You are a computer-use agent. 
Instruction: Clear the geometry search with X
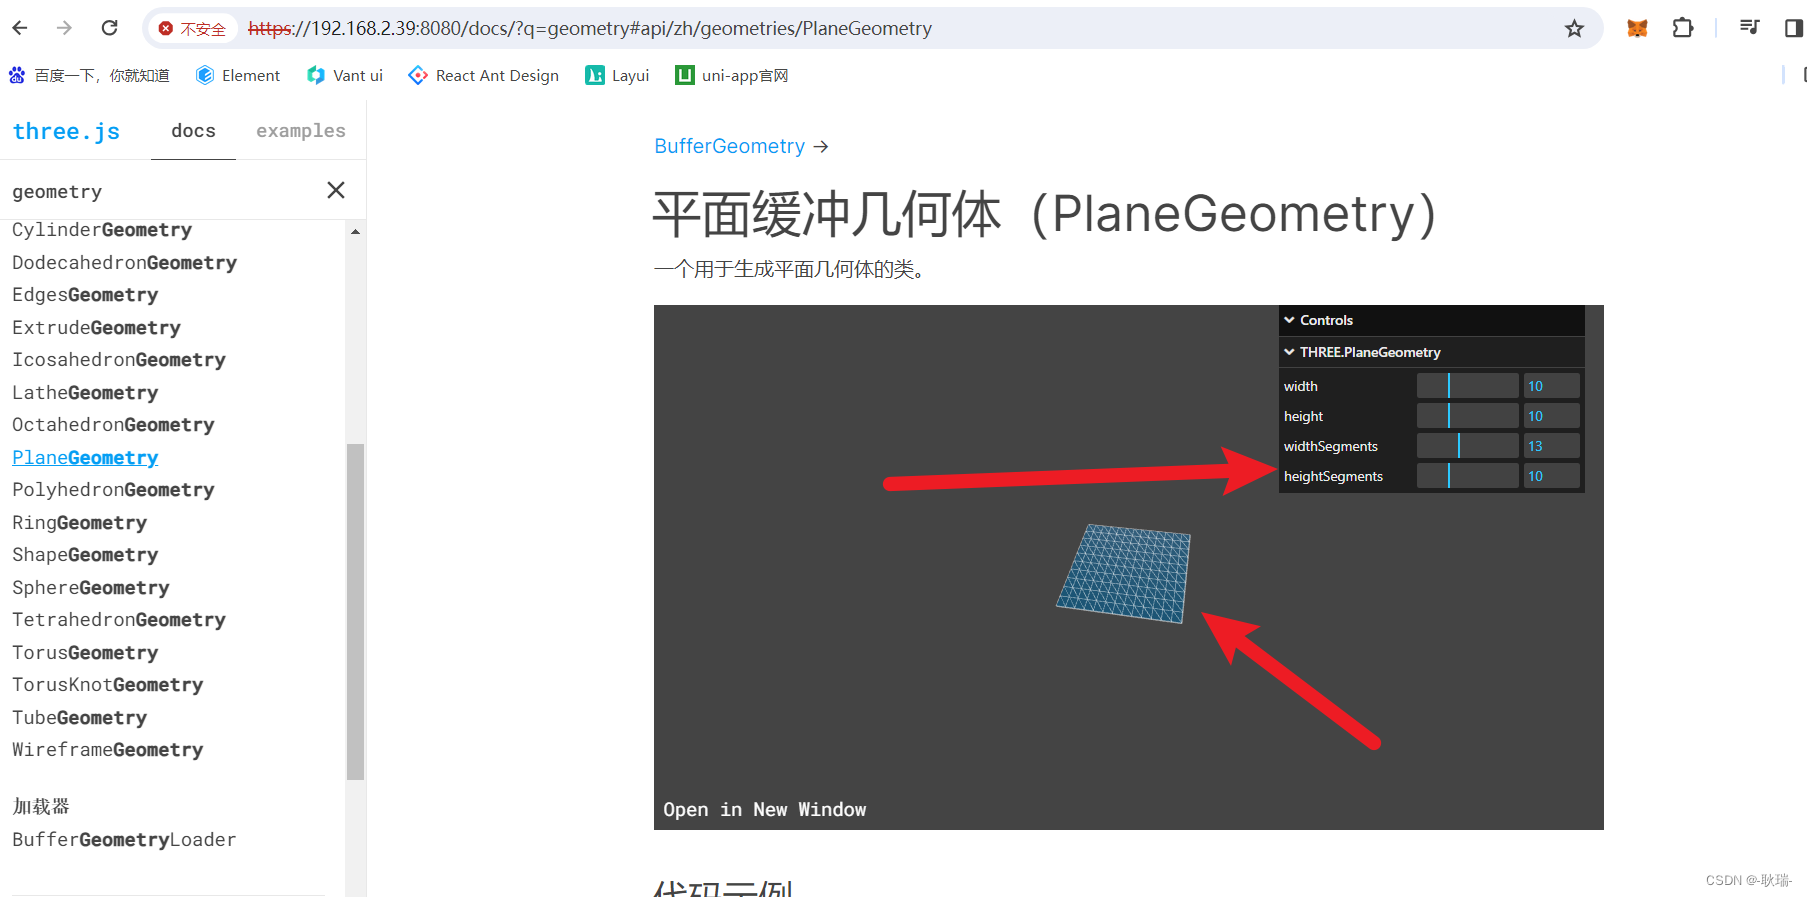[x=336, y=190]
